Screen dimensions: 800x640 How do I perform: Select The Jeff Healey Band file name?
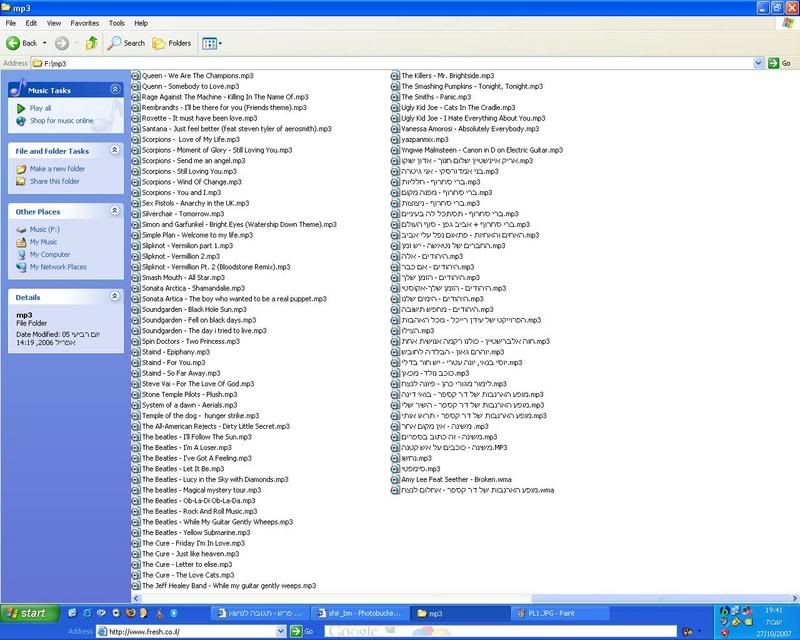point(229,586)
